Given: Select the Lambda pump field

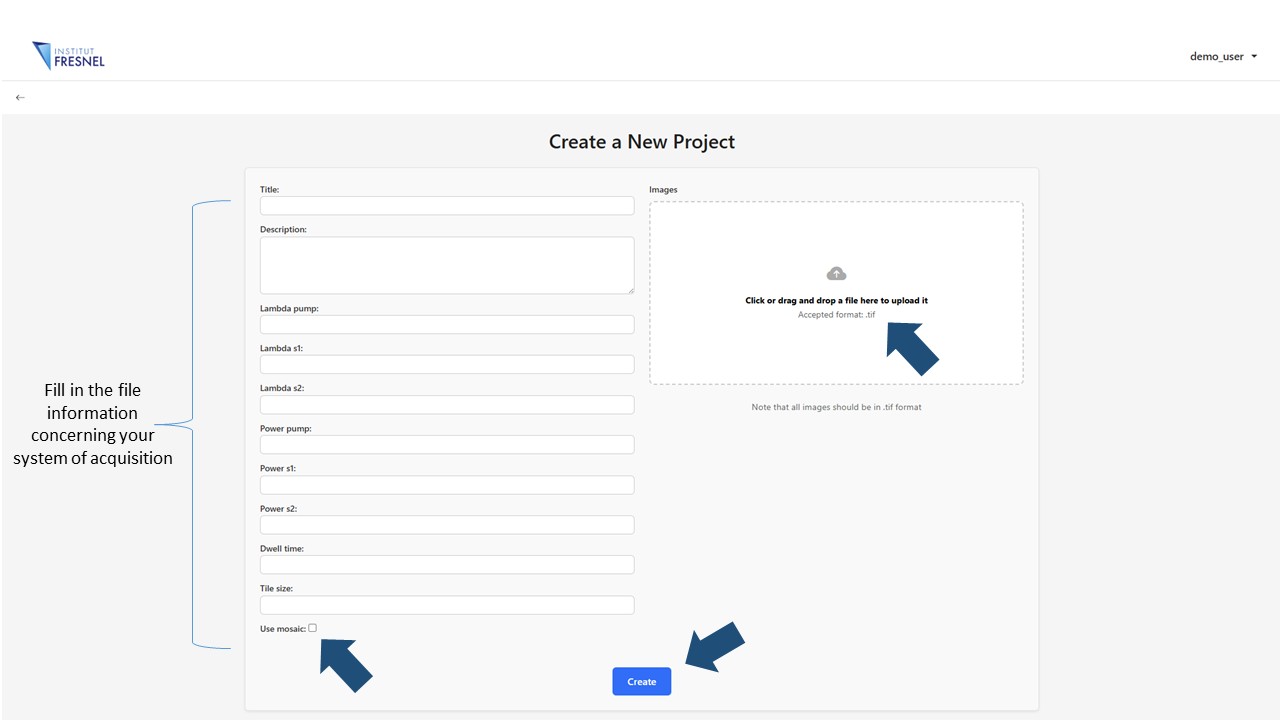Looking at the screenshot, I should click(447, 324).
